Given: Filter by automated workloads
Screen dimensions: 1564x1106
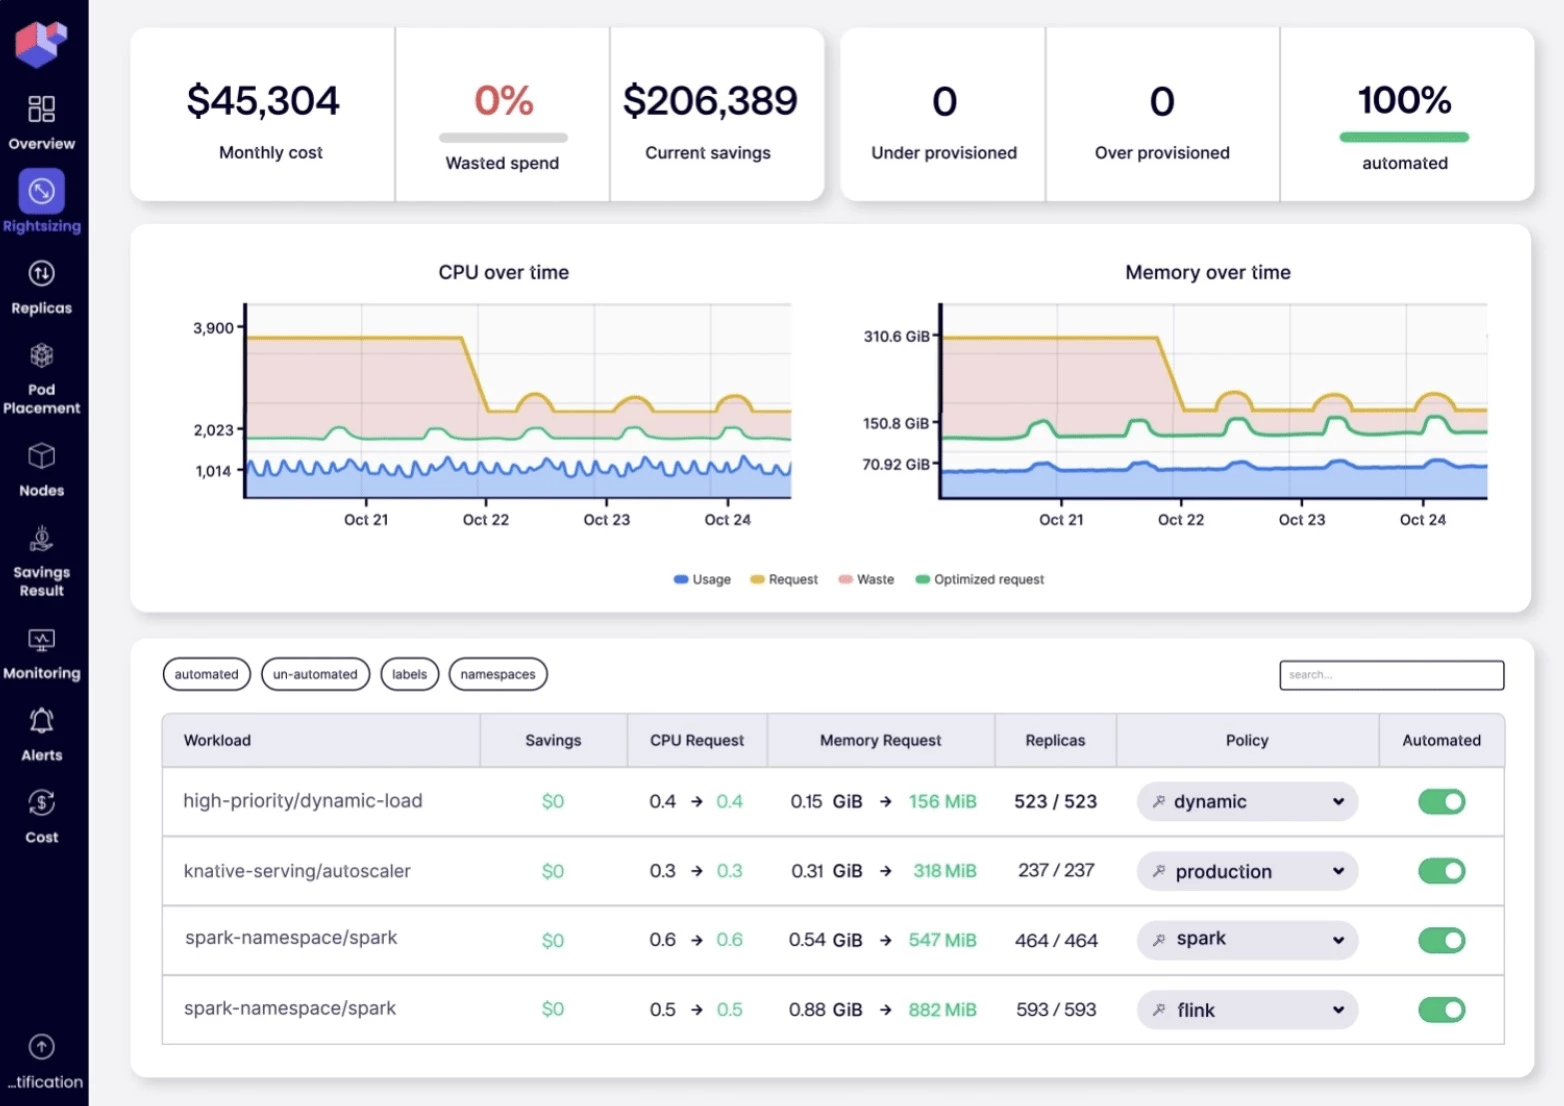Looking at the screenshot, I should coord(207,674).
